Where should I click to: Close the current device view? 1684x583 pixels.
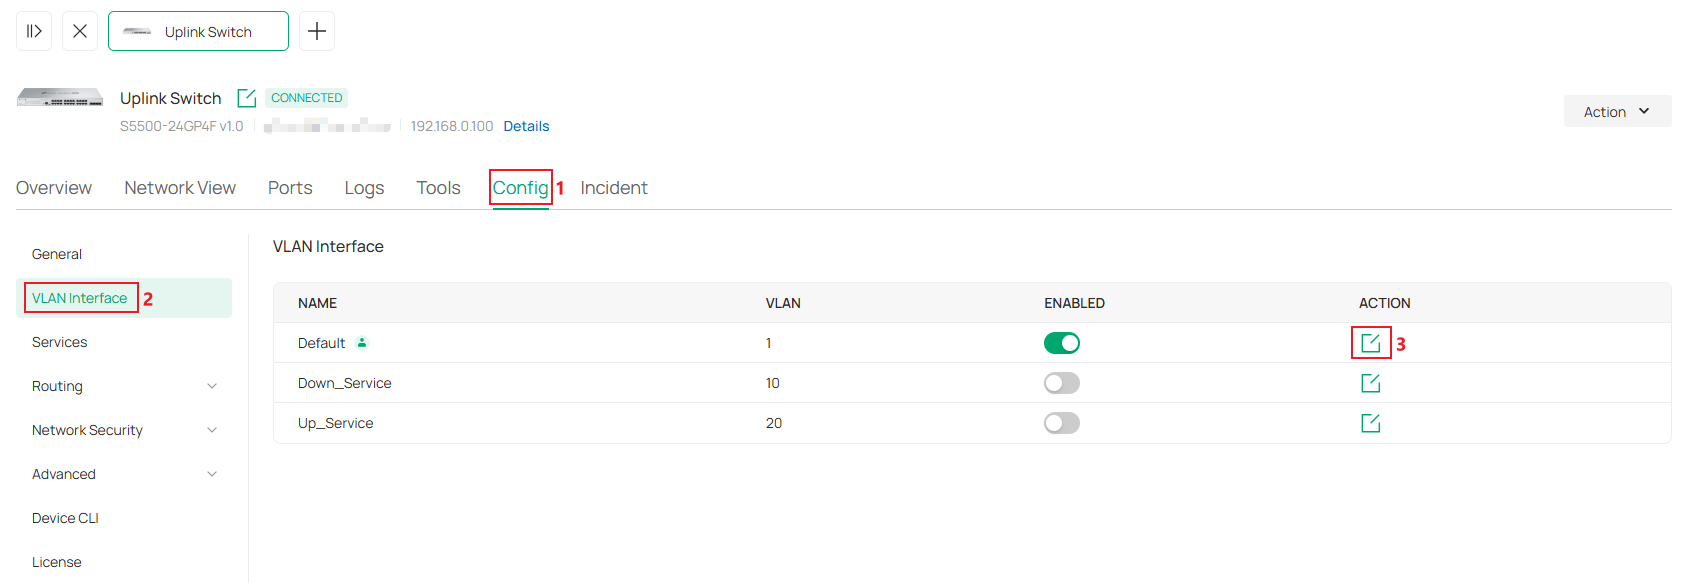click(80, 31)
